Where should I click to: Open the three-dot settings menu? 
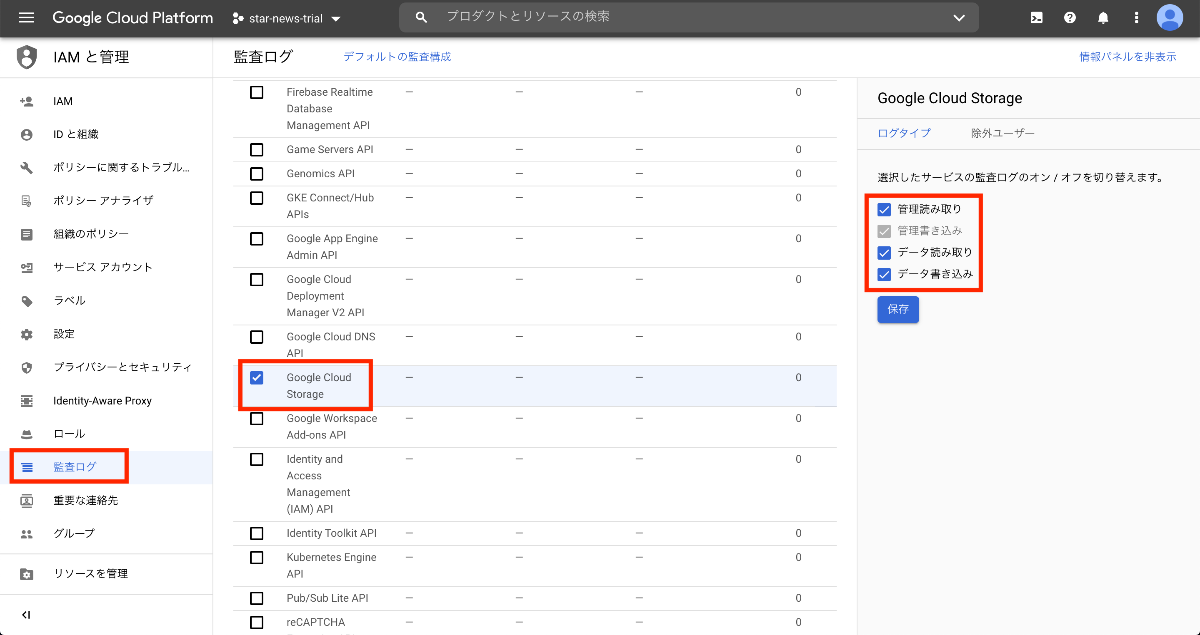pyautogui.click(x=1136, y=18)
